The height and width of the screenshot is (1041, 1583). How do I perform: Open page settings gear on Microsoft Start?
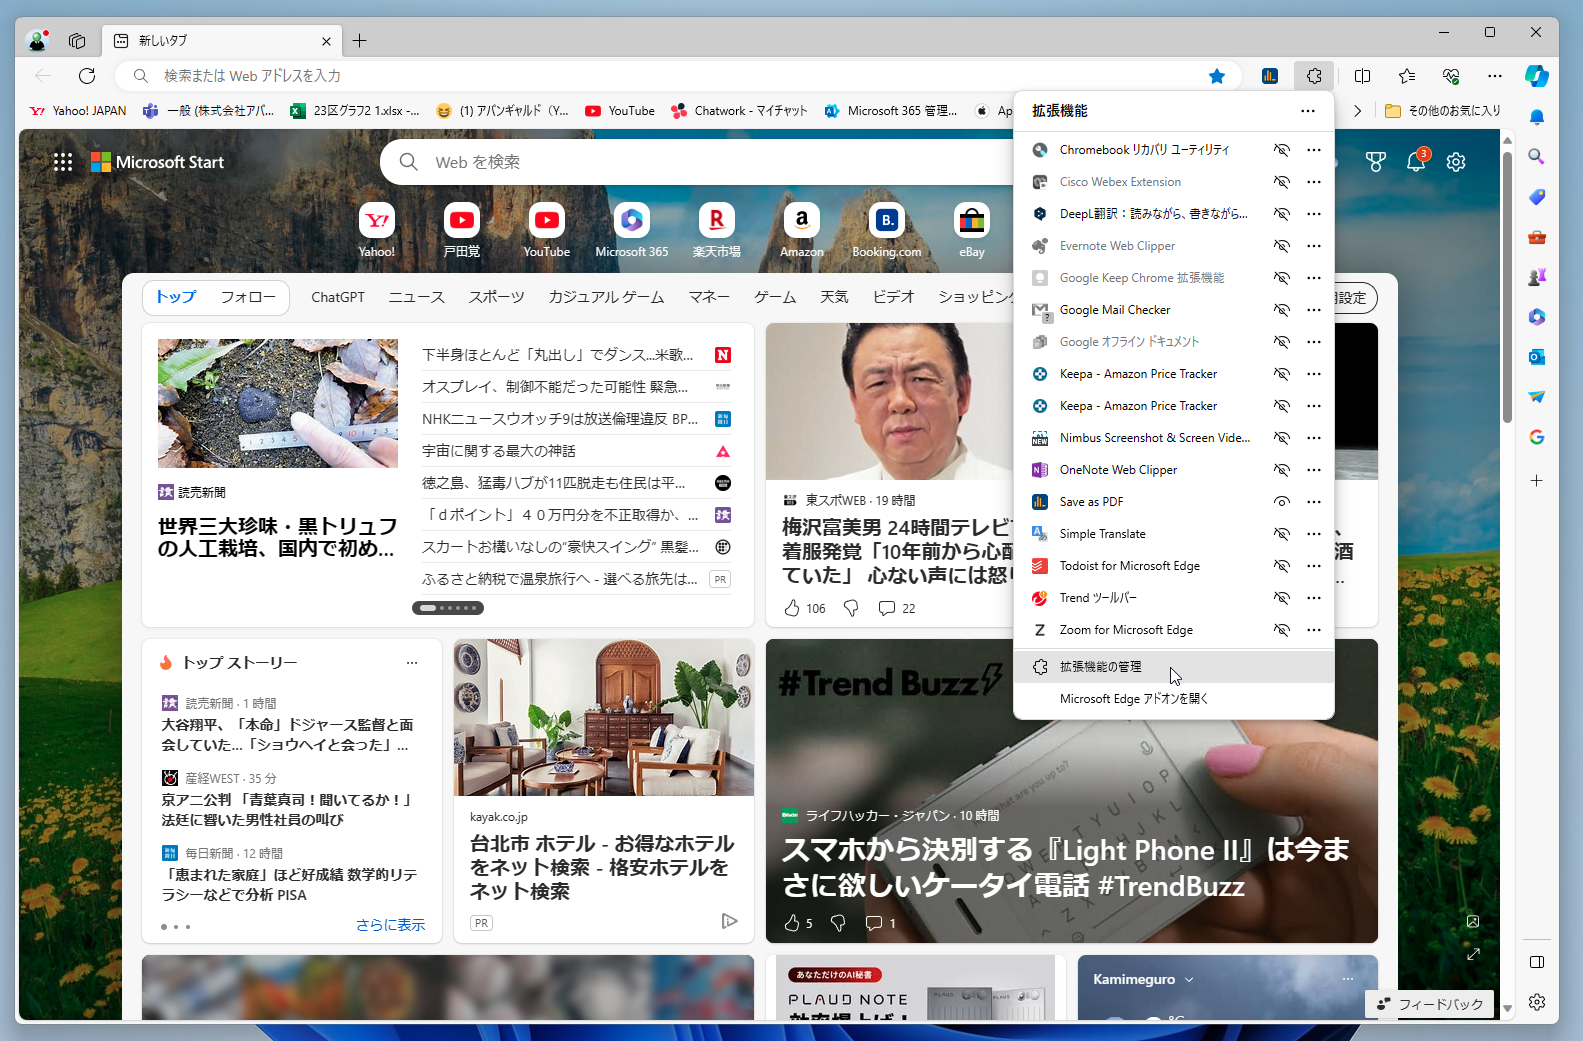point(1456,162)
